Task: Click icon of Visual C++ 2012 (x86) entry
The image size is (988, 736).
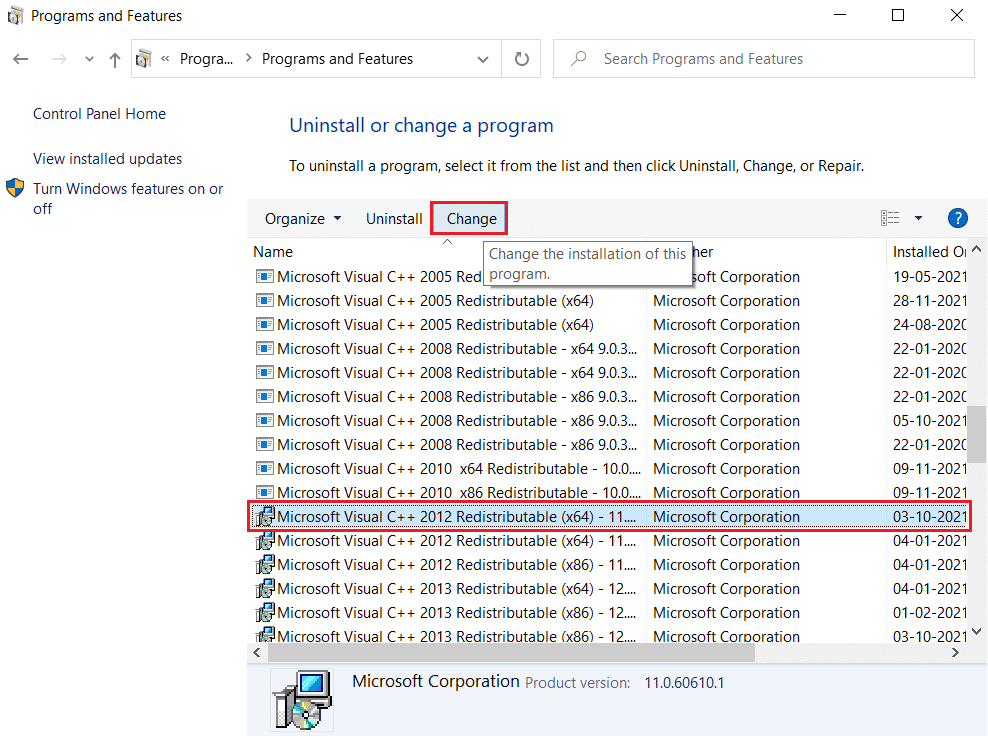Action: pos(265,564)
